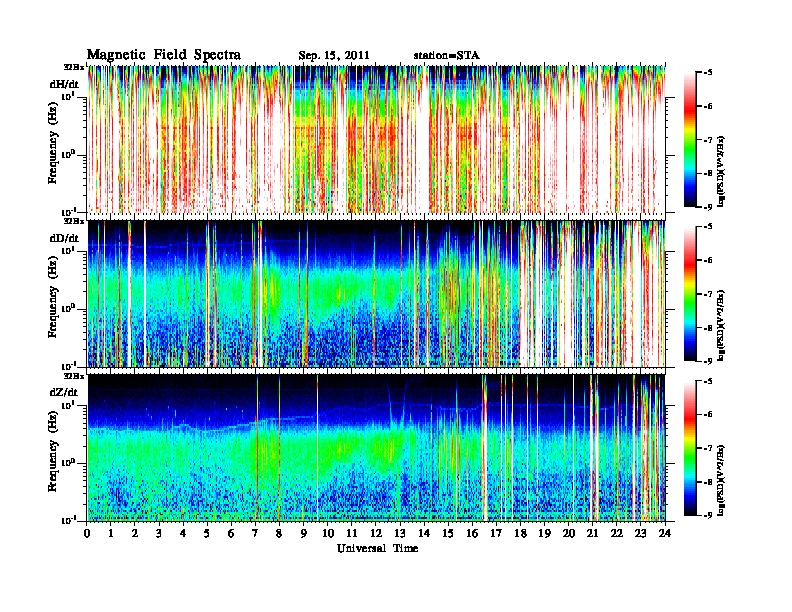This screenshot has width=792, height=612.
Task: Click hour 0 on the Universal Time axis
Action: point(87,533)
